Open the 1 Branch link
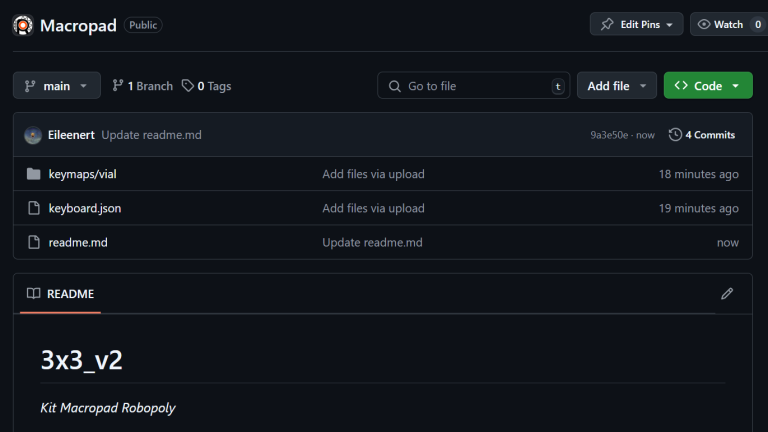This screenshot has width=768, height=432. [x=142, y=86]
